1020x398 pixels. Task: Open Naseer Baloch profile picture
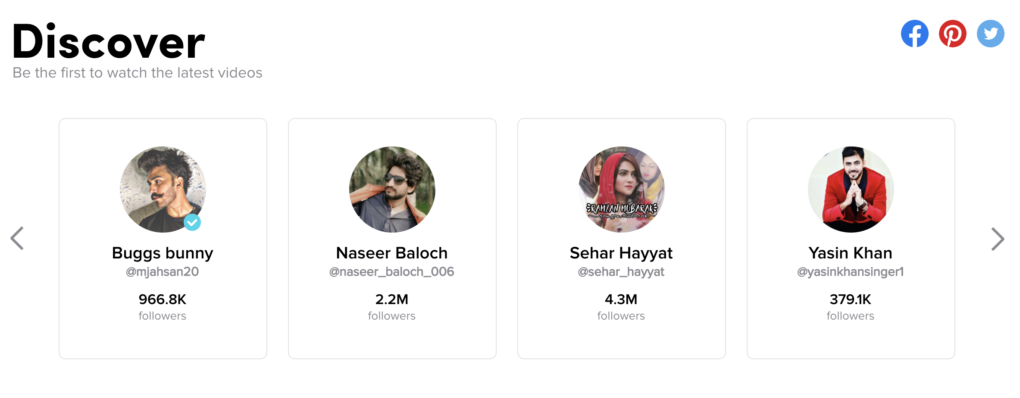pos(392,189)
